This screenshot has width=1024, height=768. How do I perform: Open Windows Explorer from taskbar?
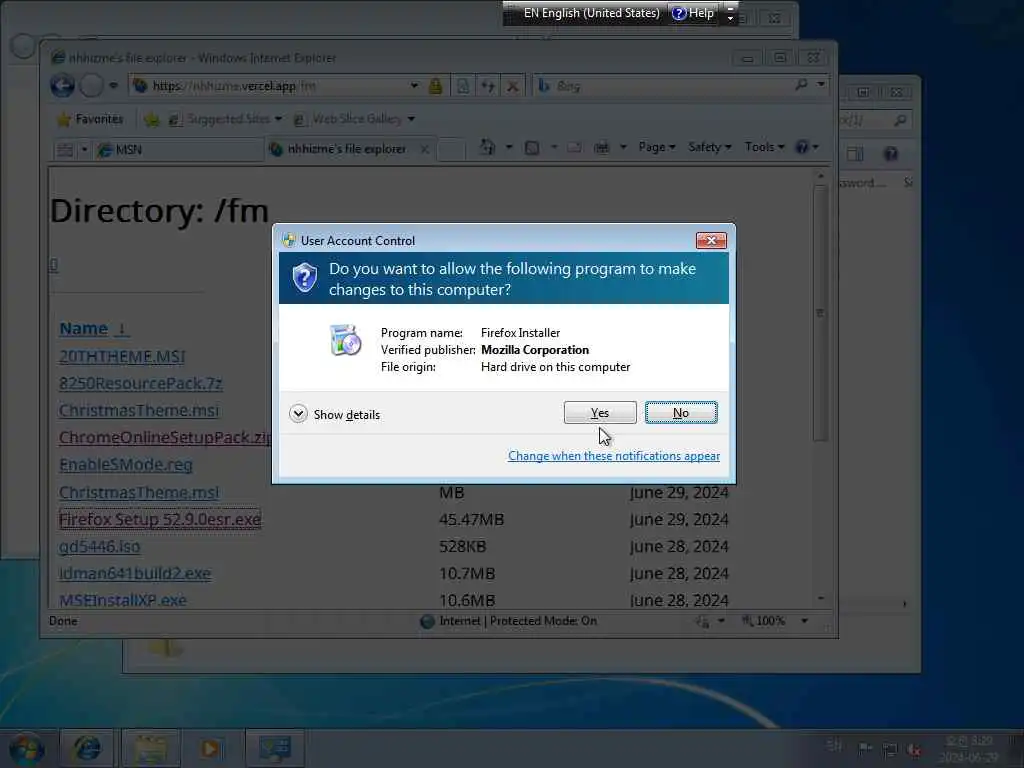point(151,748)
